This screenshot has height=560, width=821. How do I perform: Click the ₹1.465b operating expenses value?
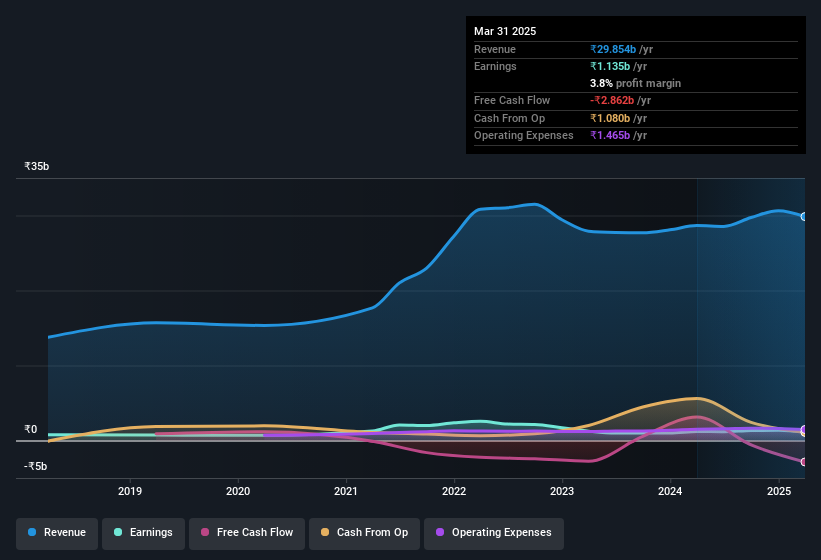click(610, 136)
